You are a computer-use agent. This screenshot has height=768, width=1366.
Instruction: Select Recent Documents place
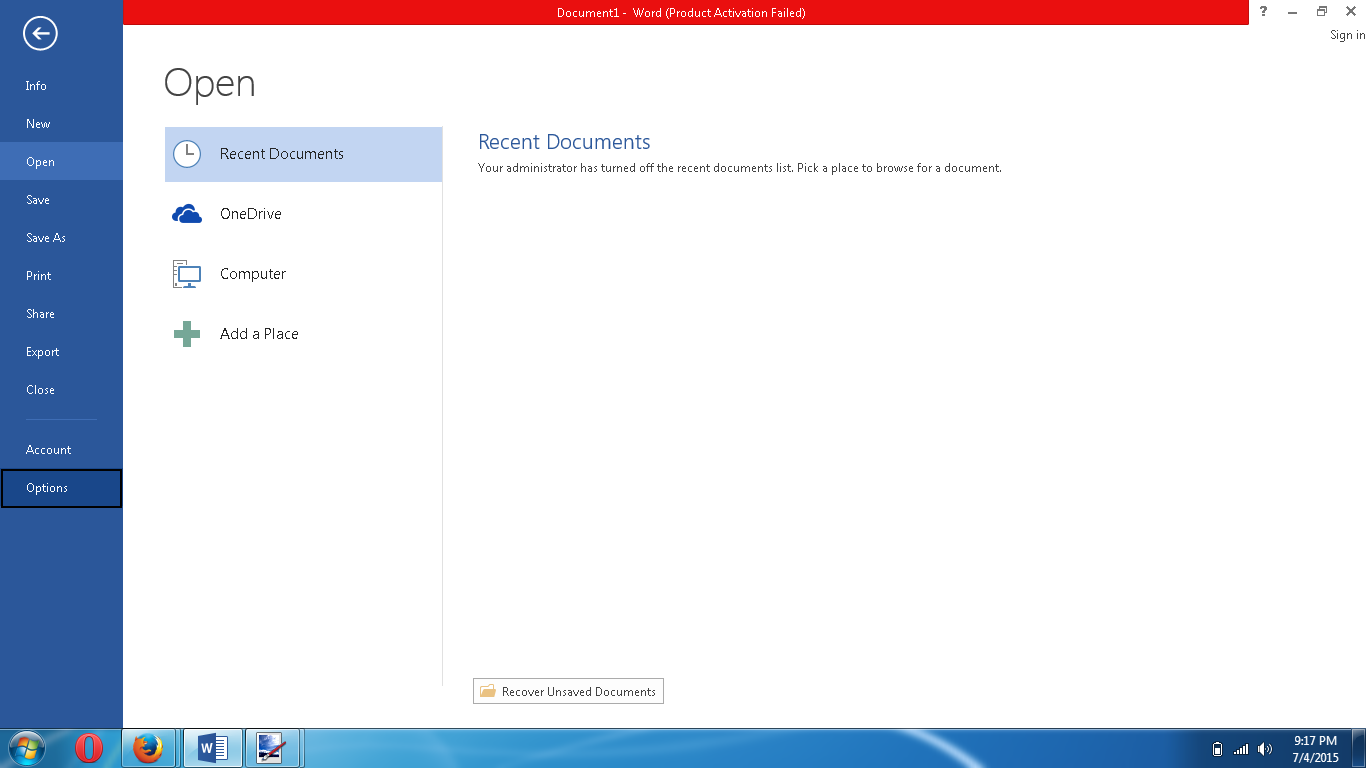tap(303, 154)
